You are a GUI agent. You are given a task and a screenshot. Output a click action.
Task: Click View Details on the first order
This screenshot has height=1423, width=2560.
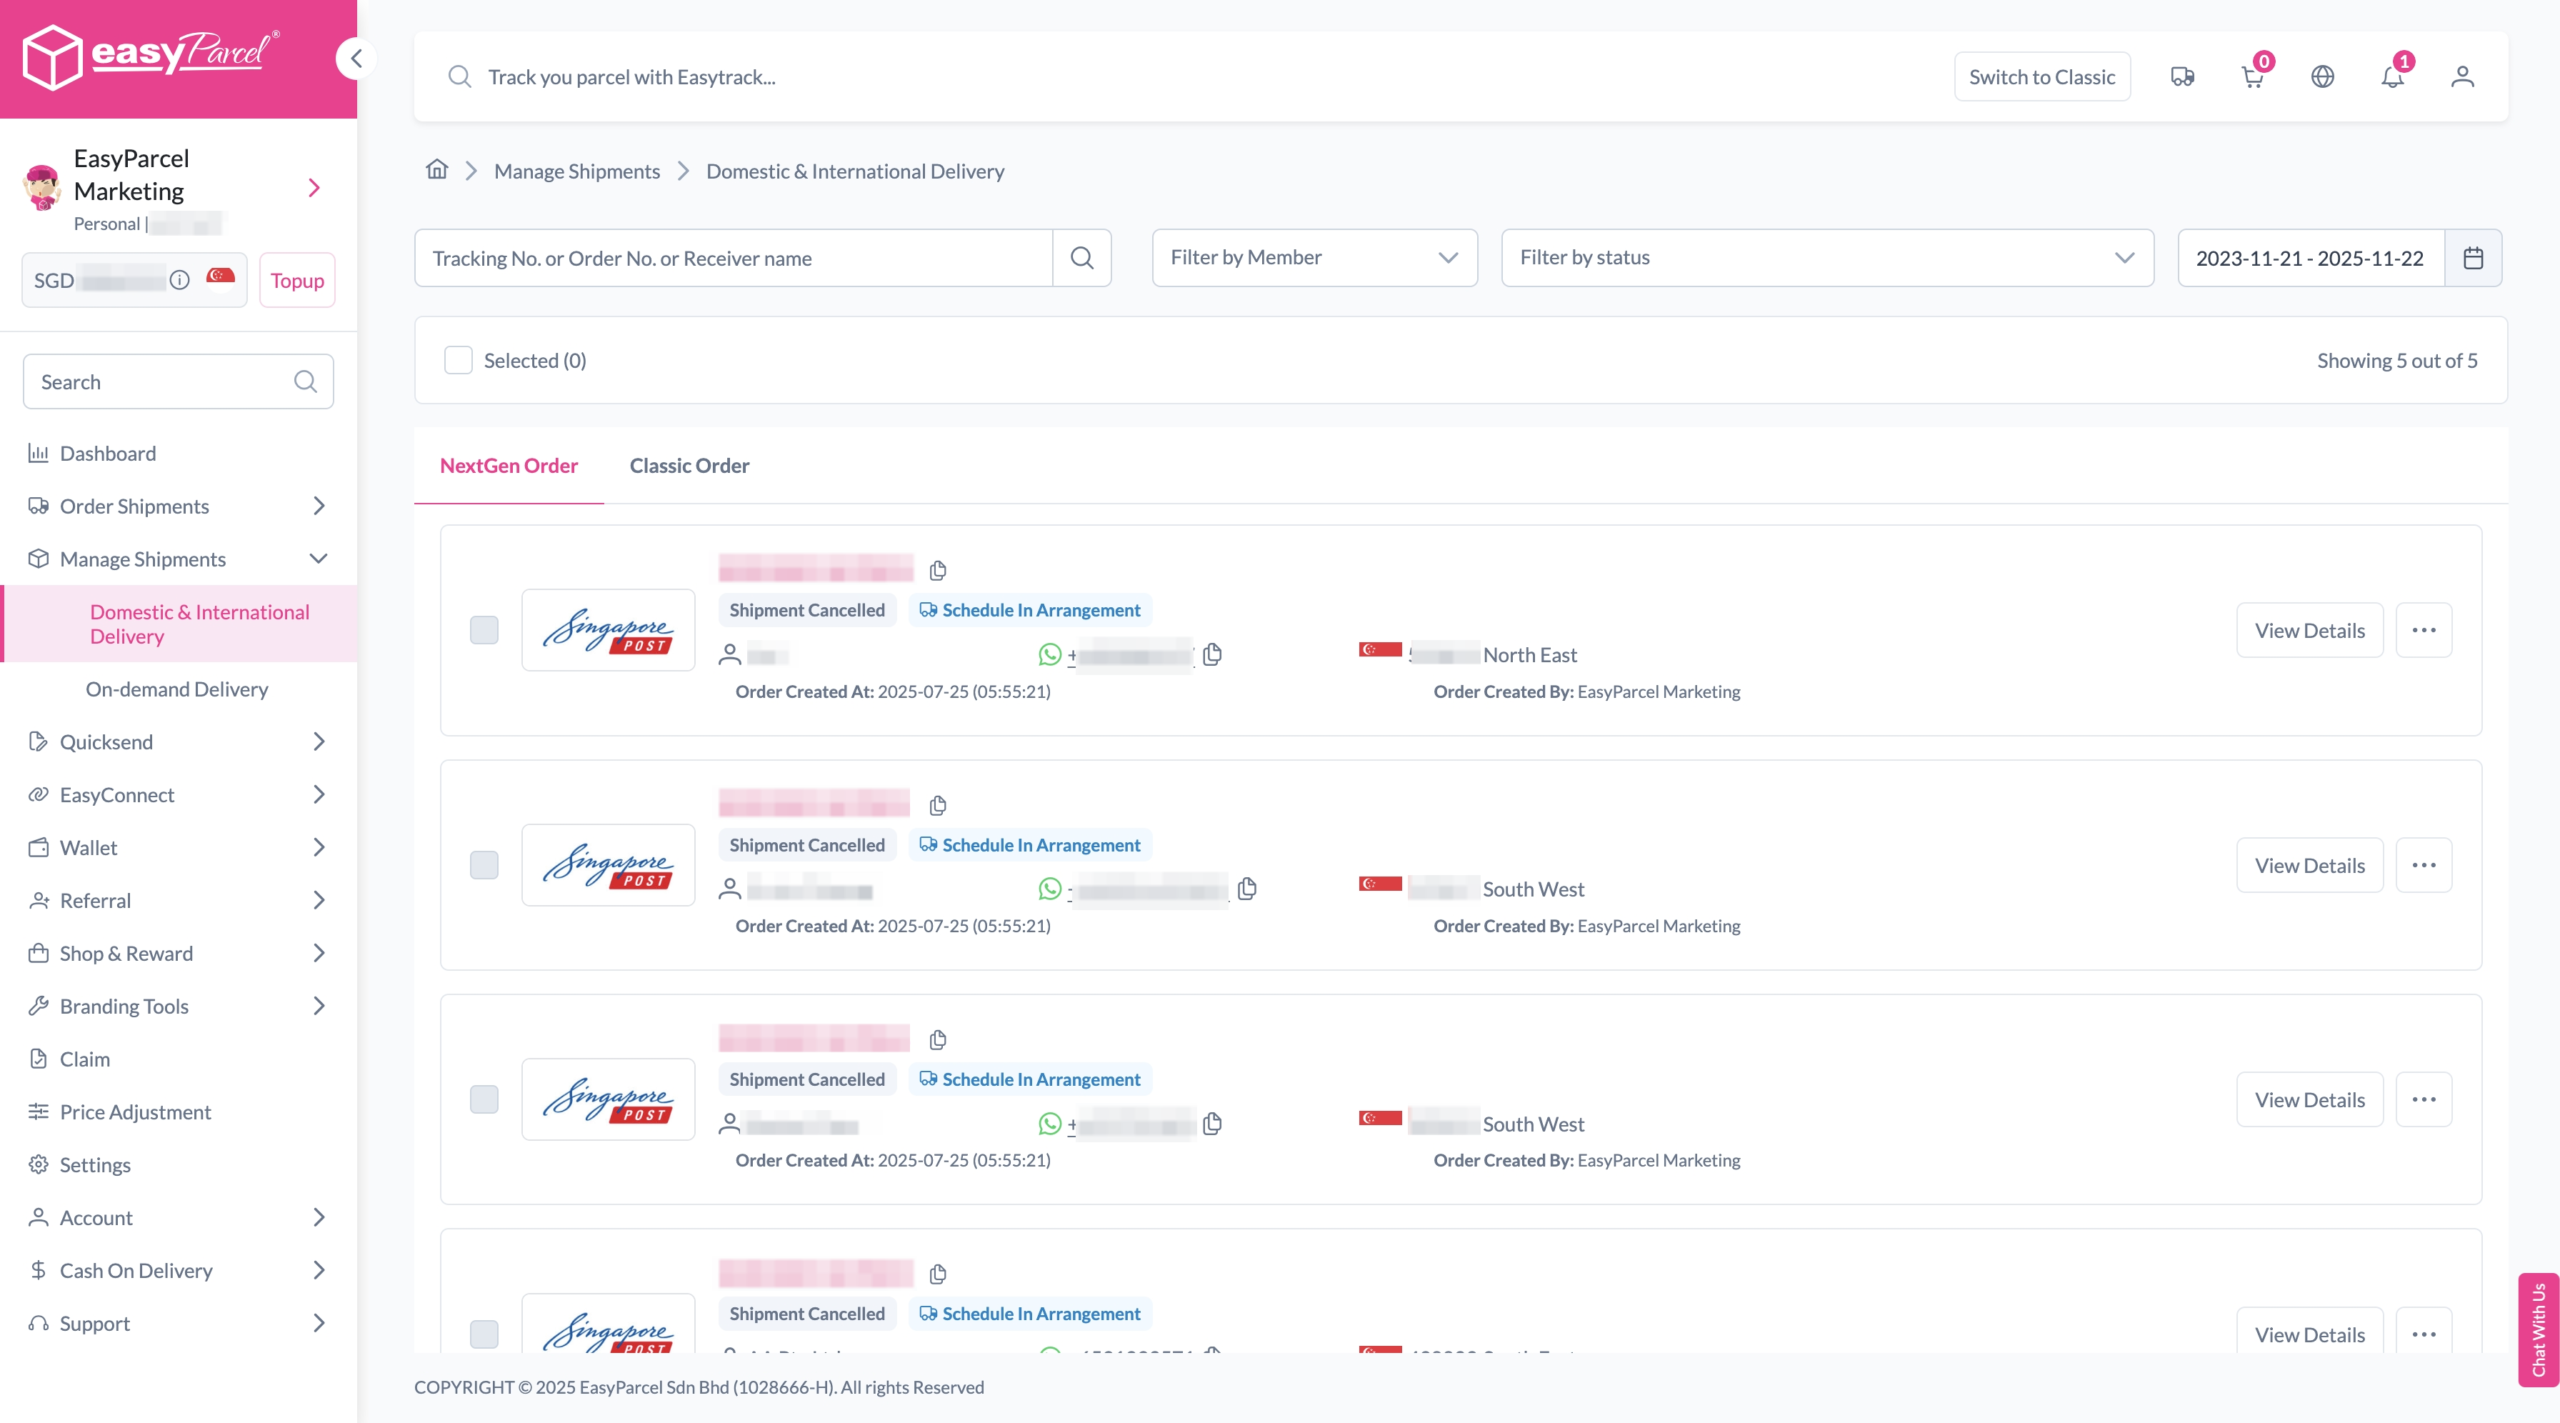click(x=2309, y=630)
